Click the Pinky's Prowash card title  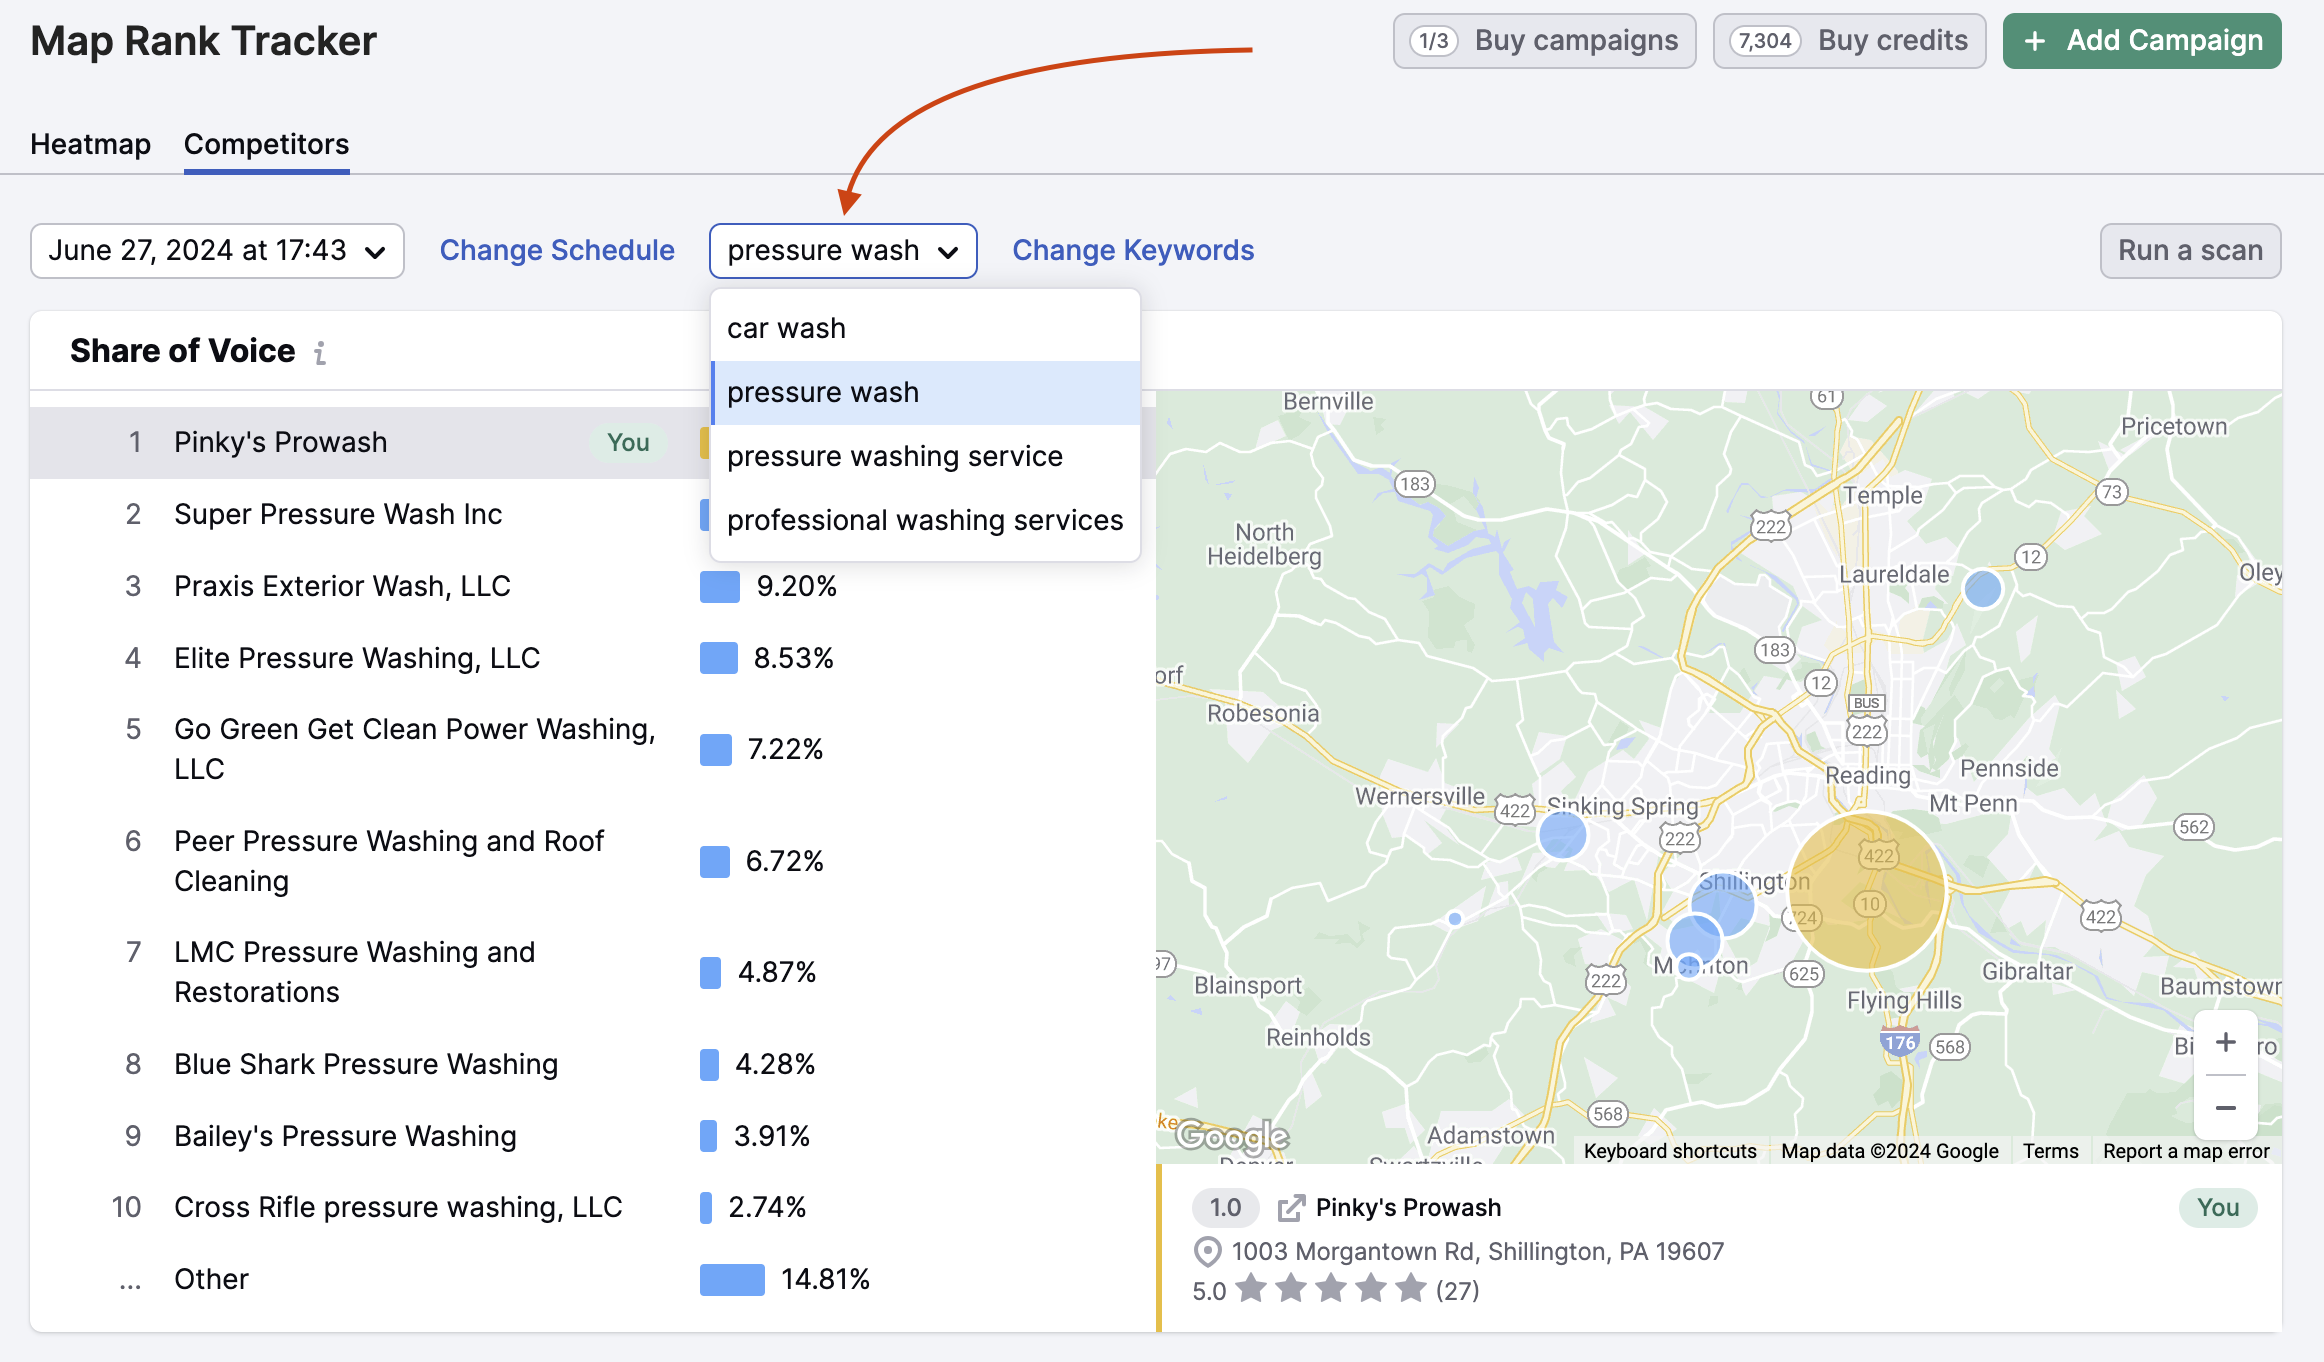tap(1408, 1208)
